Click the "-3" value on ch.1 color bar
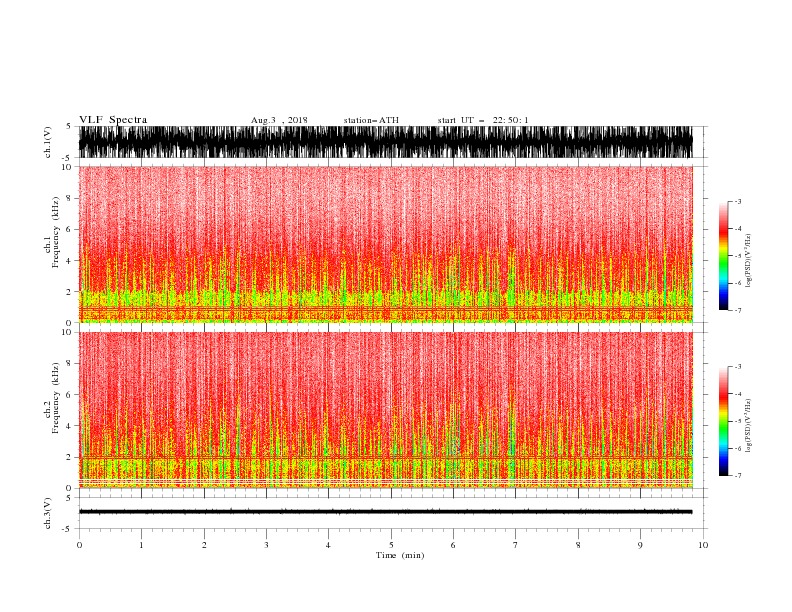 pyautogui.click(x=737, y=201)
